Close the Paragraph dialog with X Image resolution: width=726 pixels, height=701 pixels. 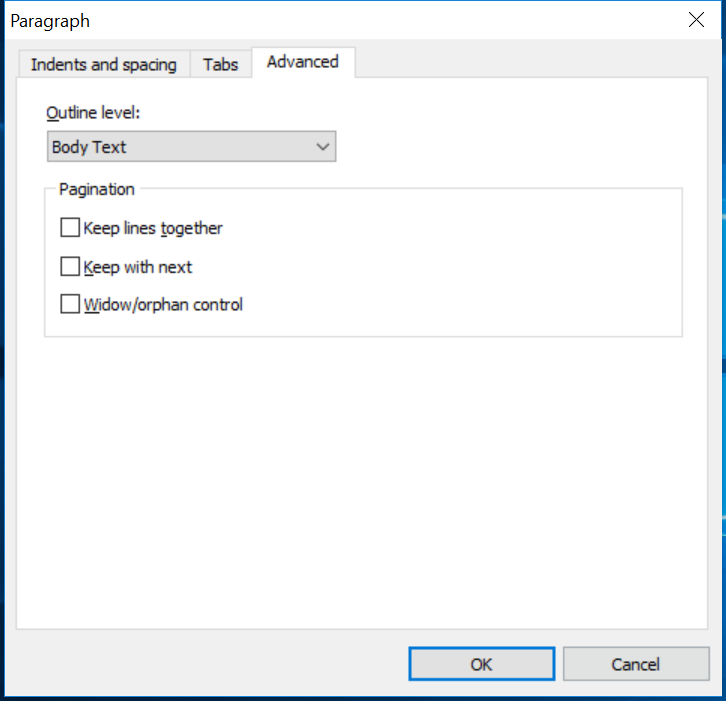[x=696, y=20]
